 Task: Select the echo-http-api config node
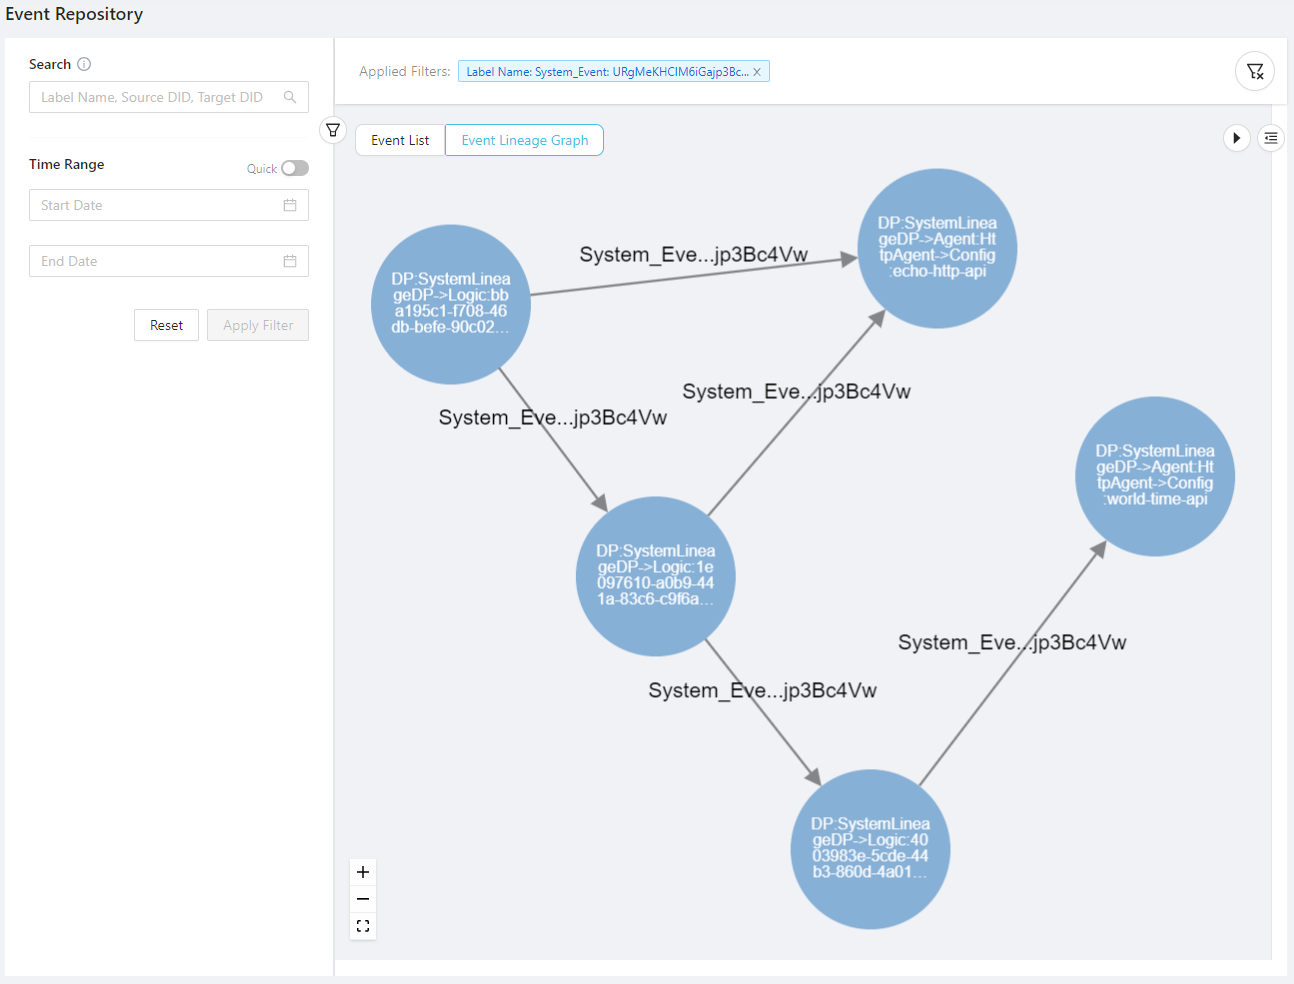click(937, 248)
